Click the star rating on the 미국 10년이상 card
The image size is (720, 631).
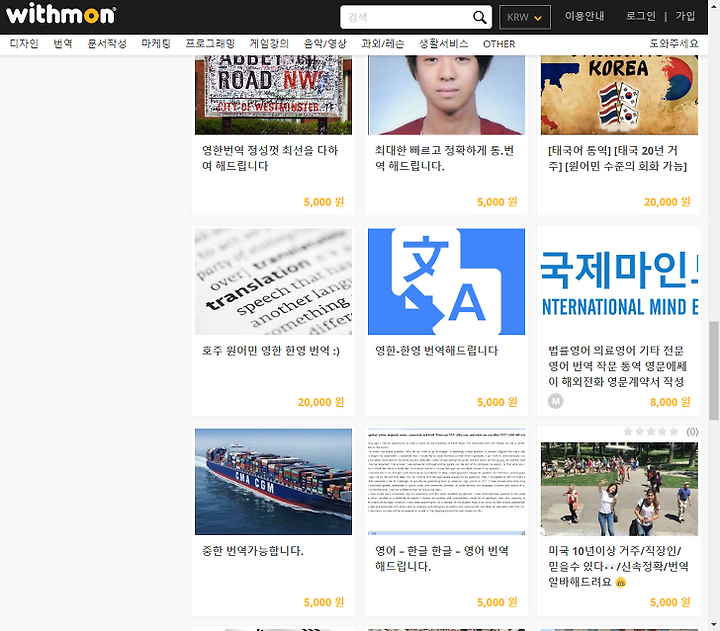651,432
